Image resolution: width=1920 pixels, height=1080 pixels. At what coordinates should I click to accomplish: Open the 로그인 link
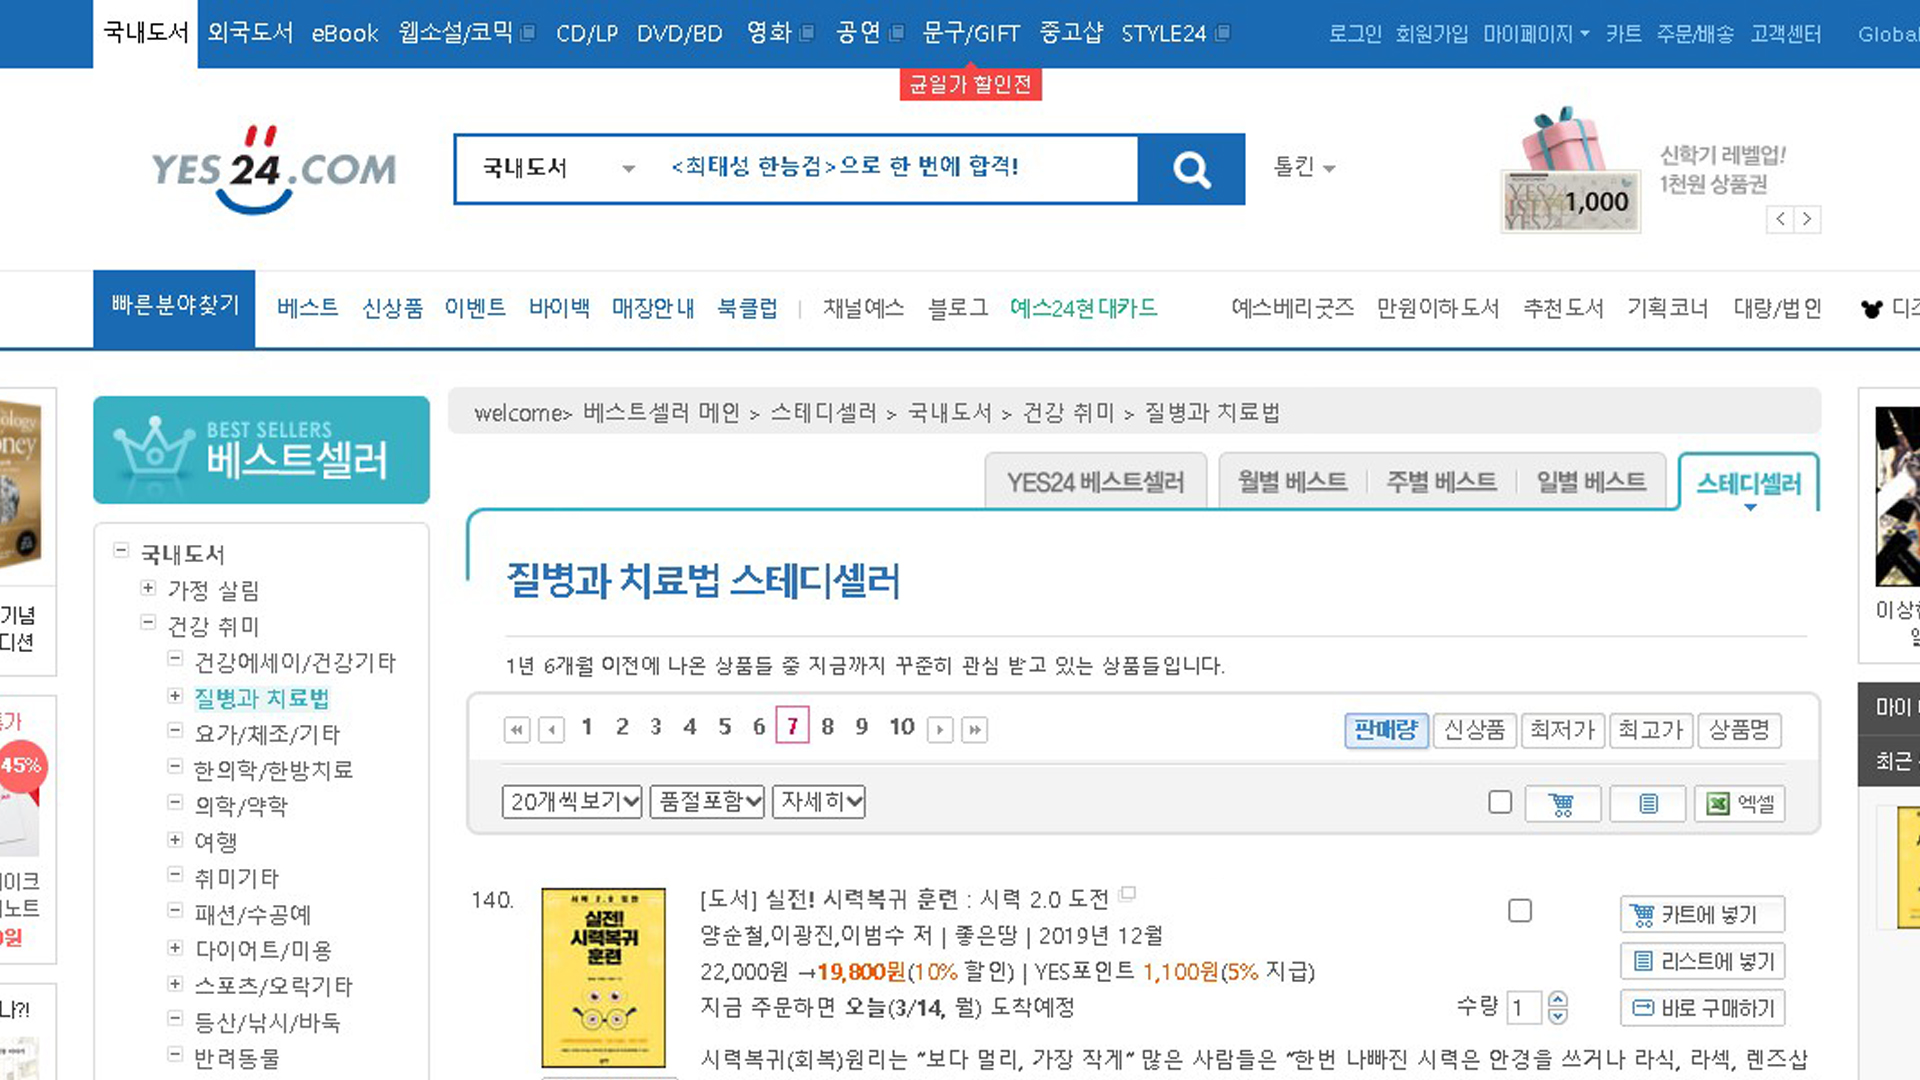(1355, 34)
